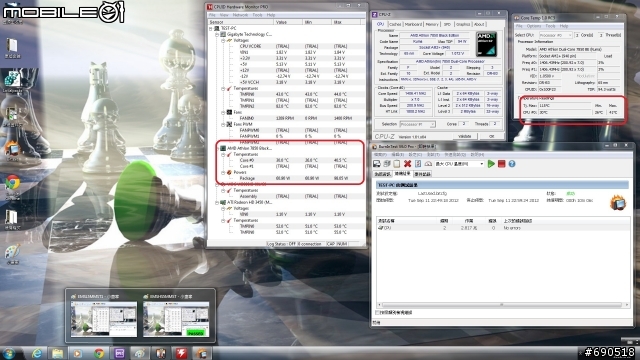This screenshot has height=360, width=640.
Task: Click the red X clear results icon
Action: (x=407, y=164)
